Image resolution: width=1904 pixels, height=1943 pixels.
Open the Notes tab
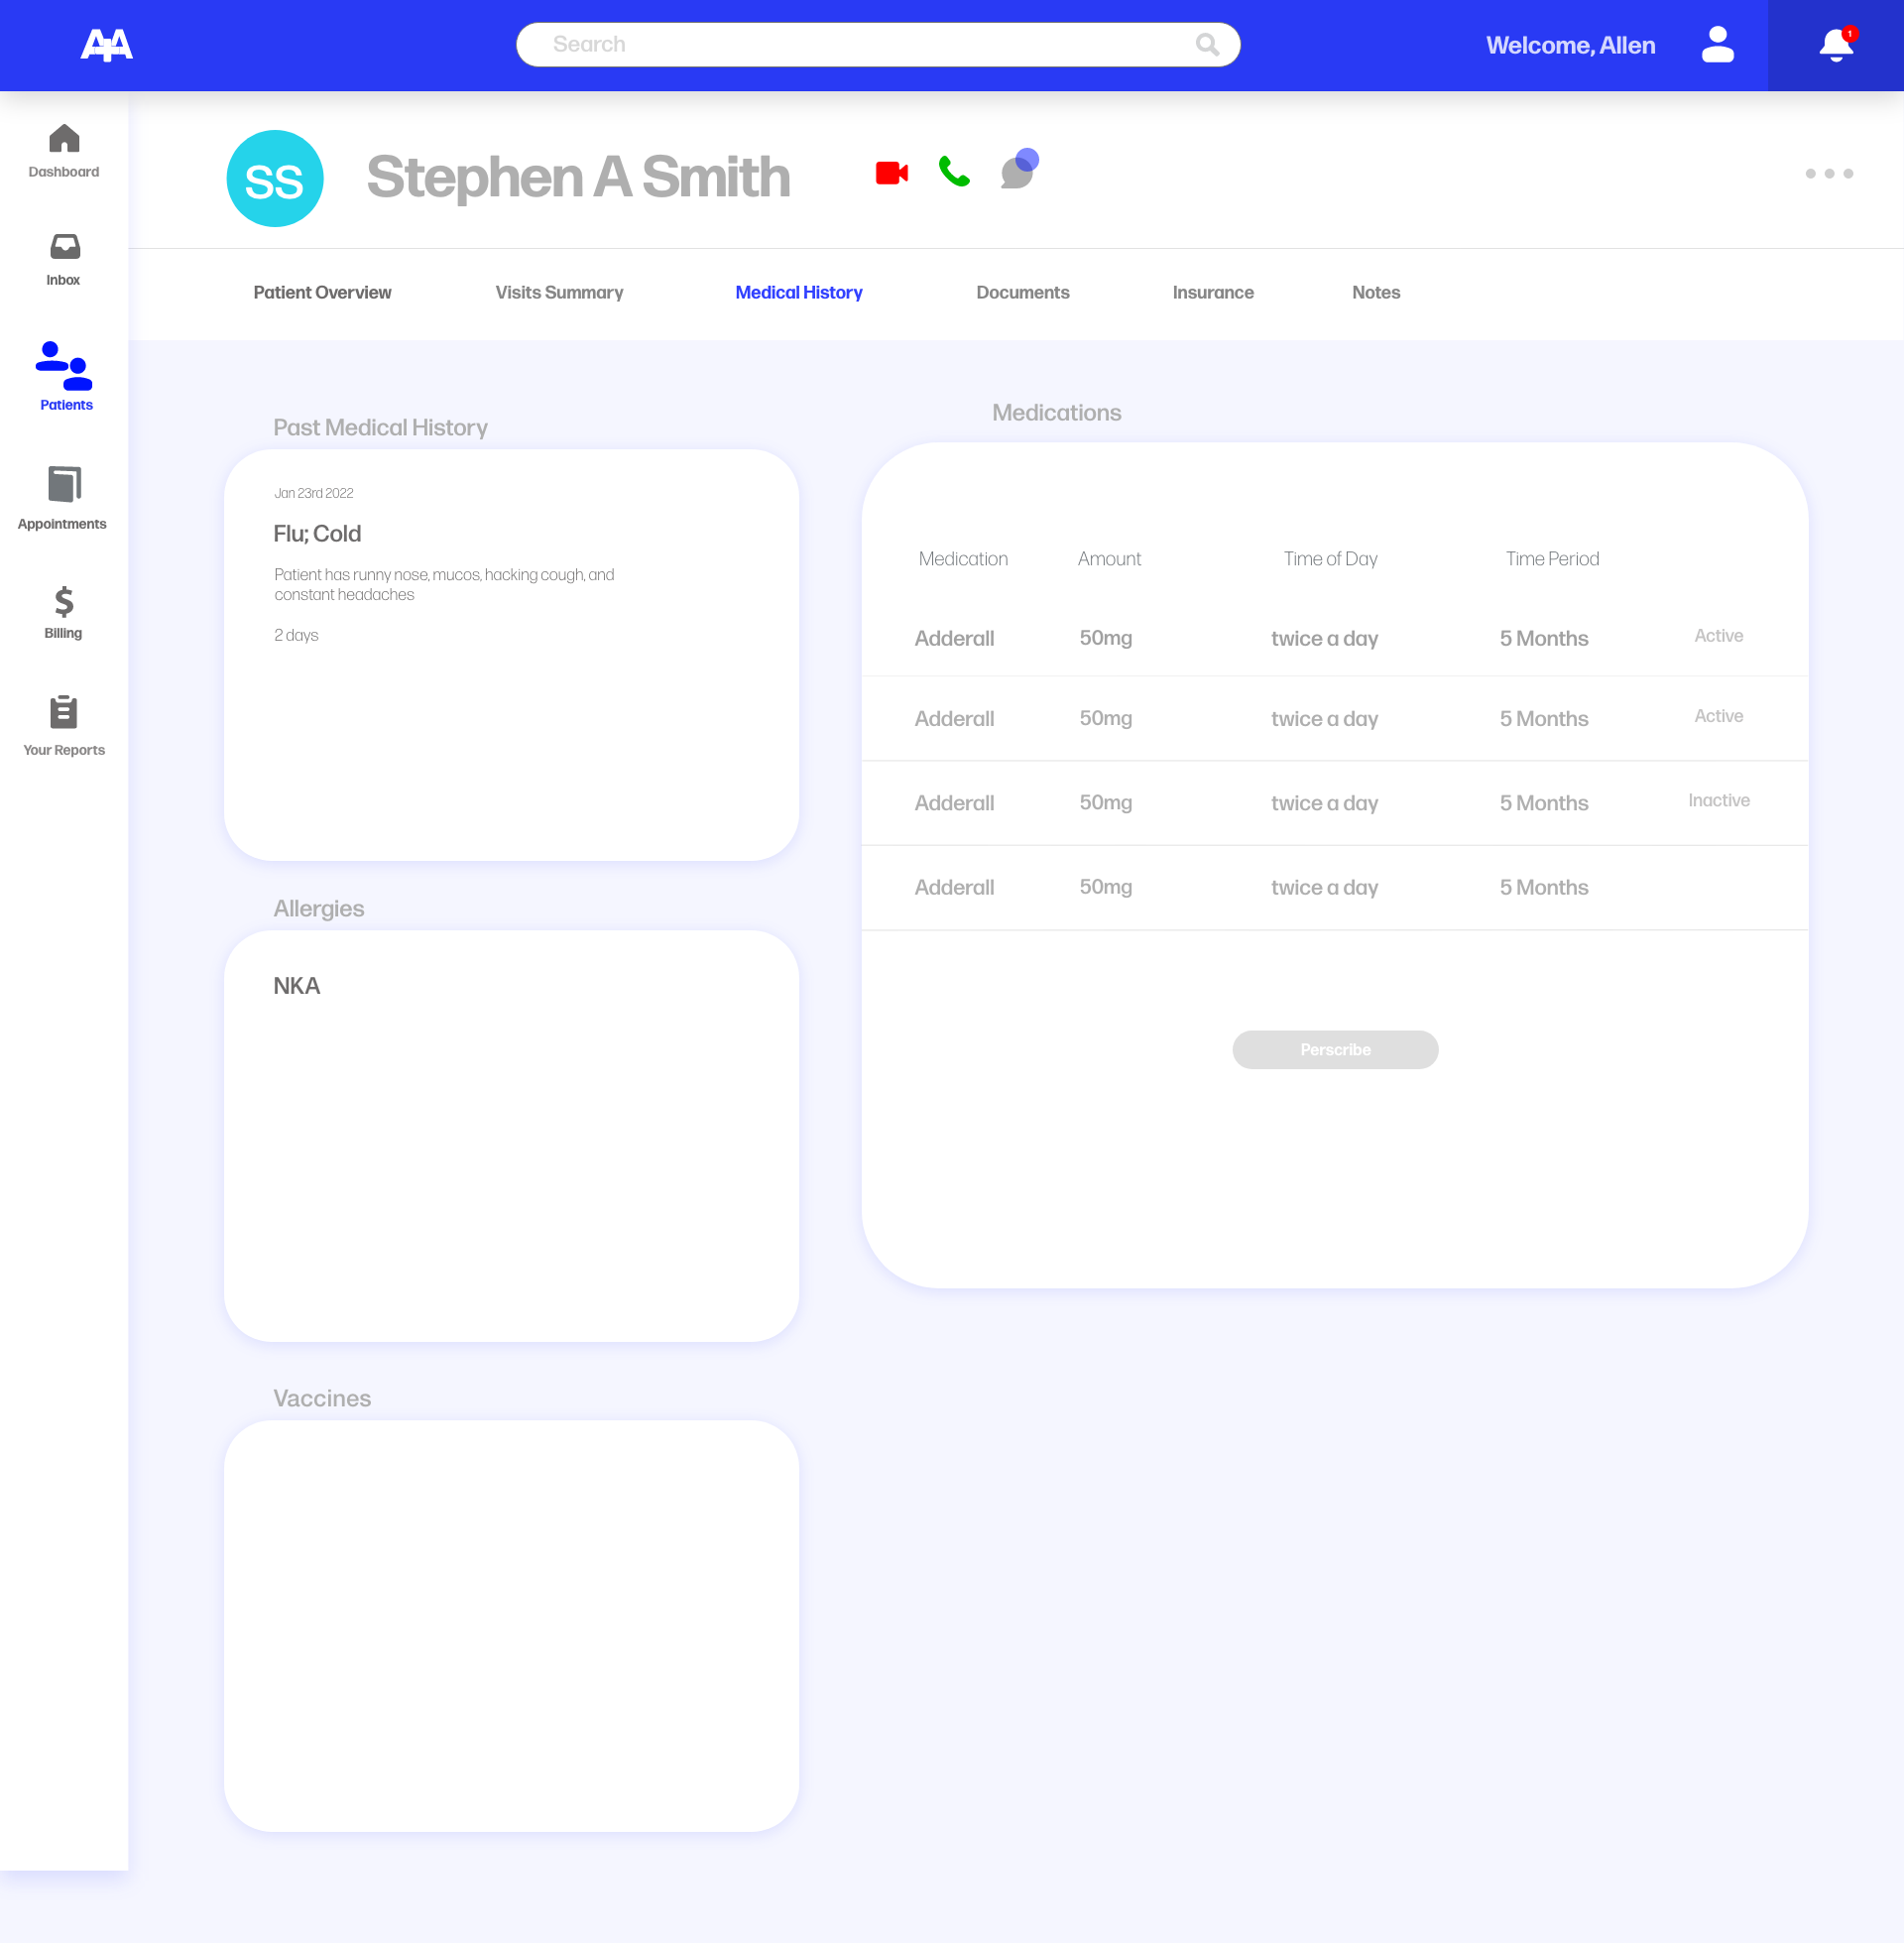(1375, 293)
